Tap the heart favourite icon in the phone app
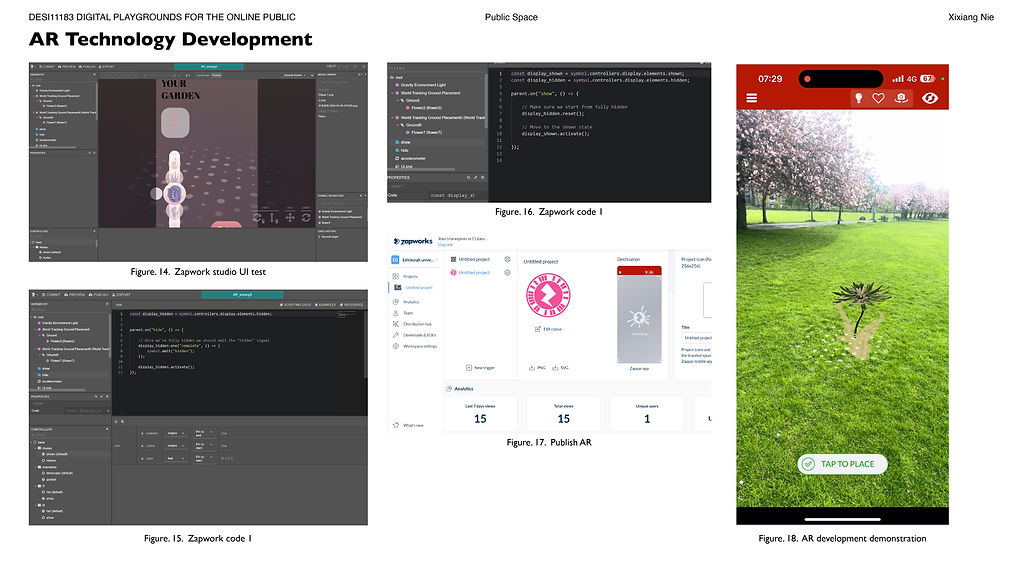1023x576 pixels. [x=878, y=98]
